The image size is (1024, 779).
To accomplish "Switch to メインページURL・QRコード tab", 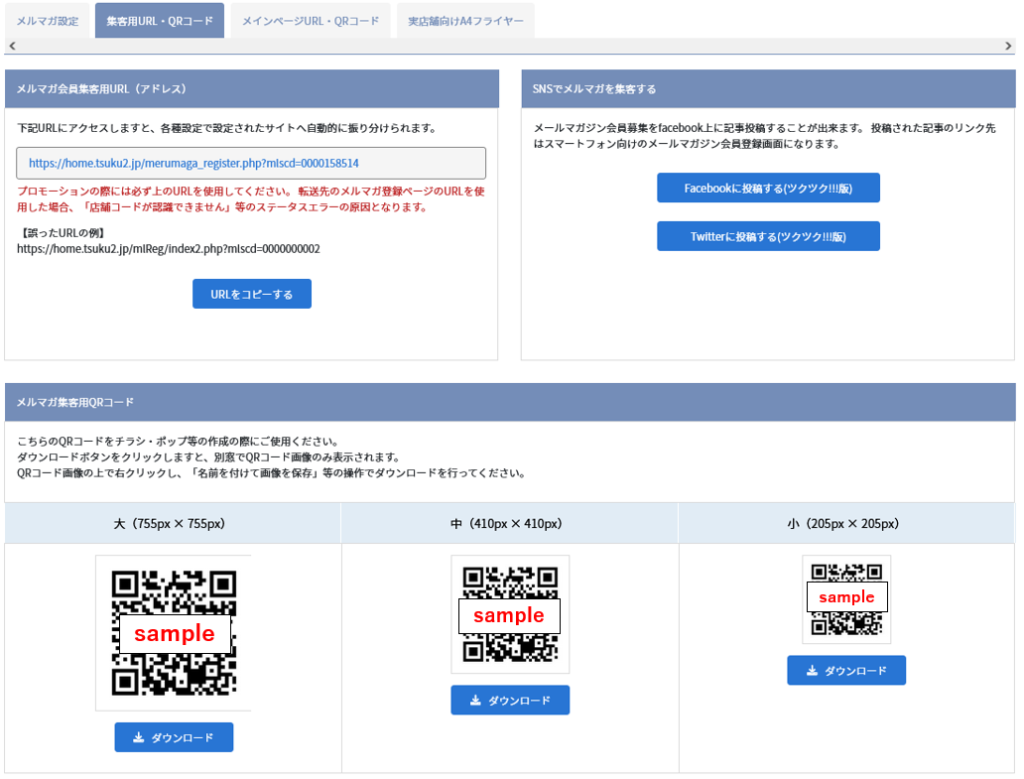I will pyautogui.click(x=310, y=21).
